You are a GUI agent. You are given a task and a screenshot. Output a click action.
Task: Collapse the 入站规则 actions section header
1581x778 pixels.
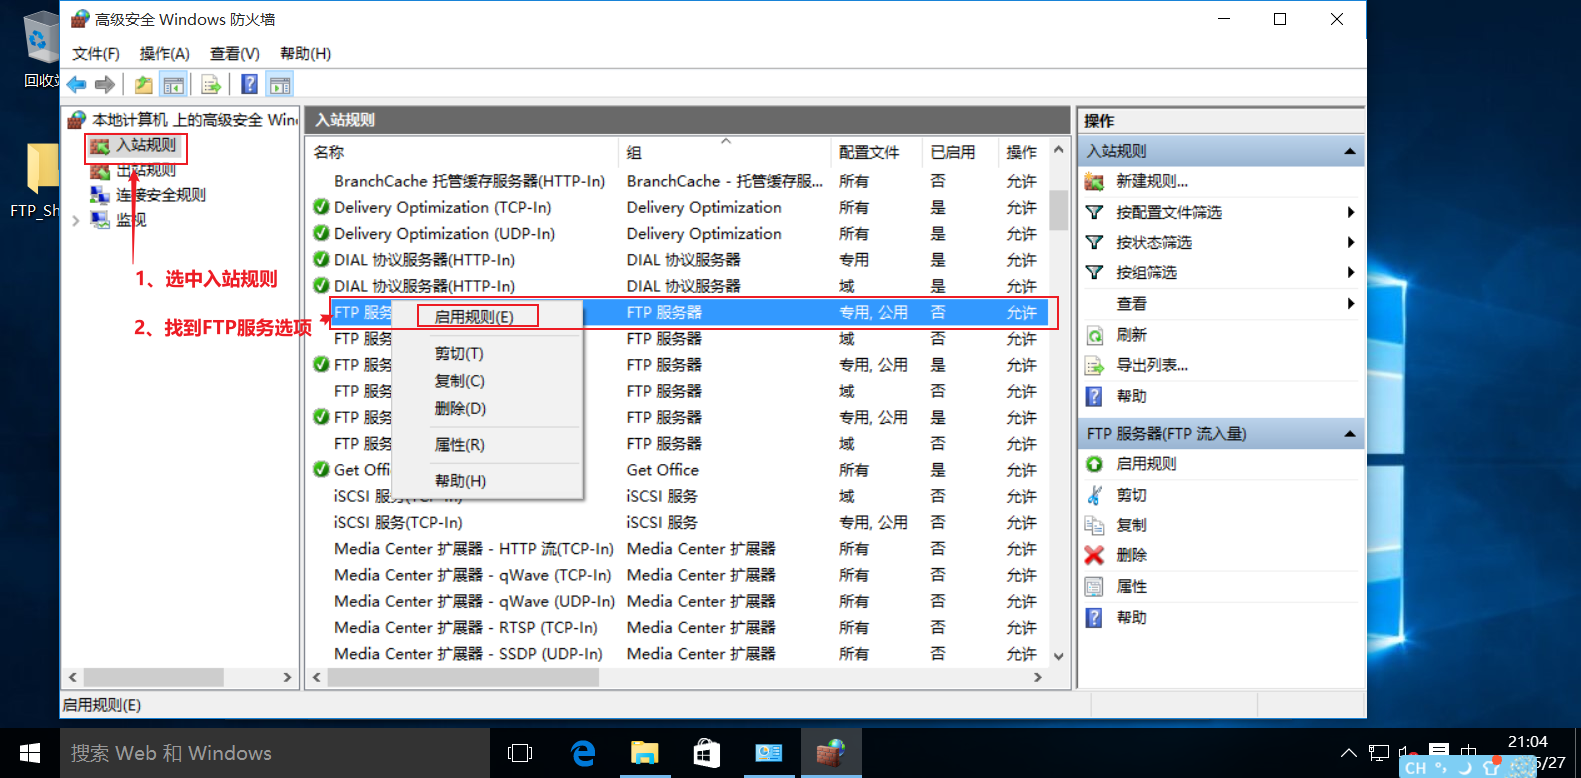pyautogui.click(x=1350, y=151)
